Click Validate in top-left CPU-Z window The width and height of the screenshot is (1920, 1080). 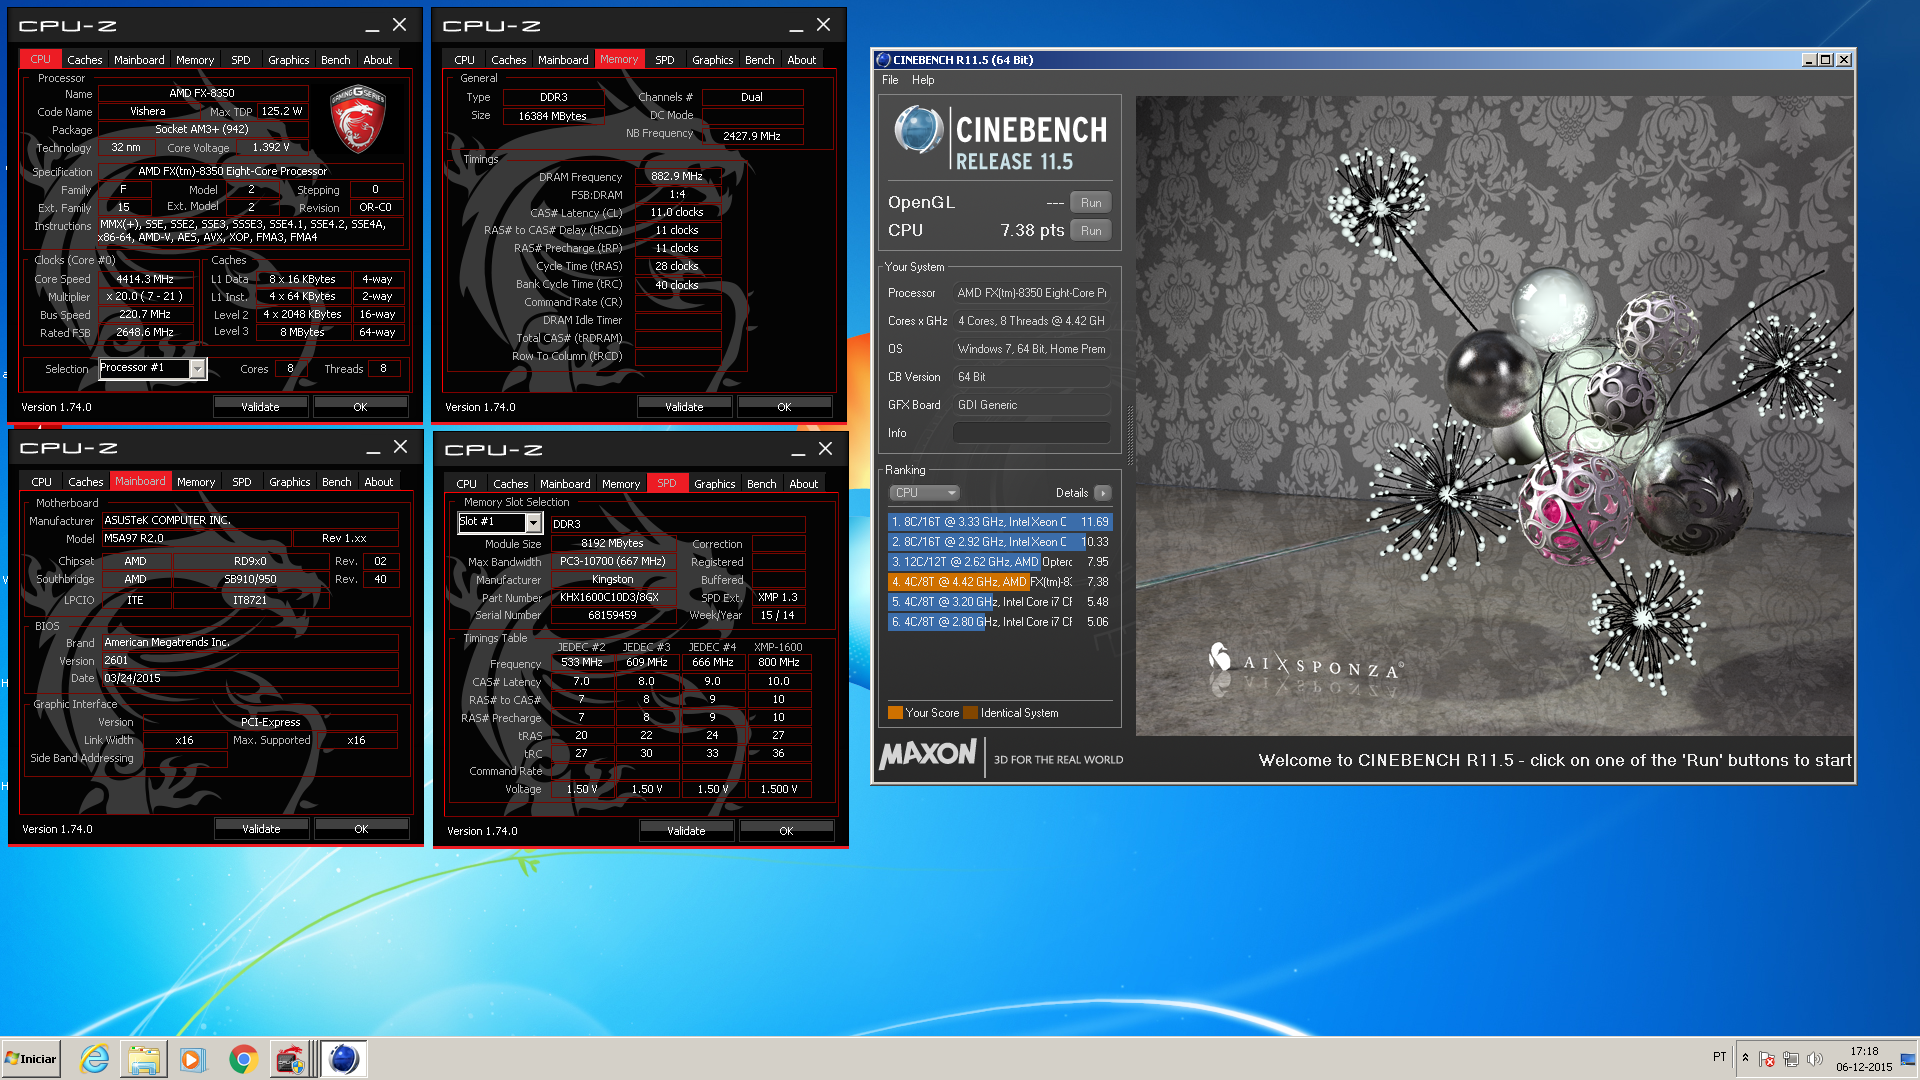(261, 407)
